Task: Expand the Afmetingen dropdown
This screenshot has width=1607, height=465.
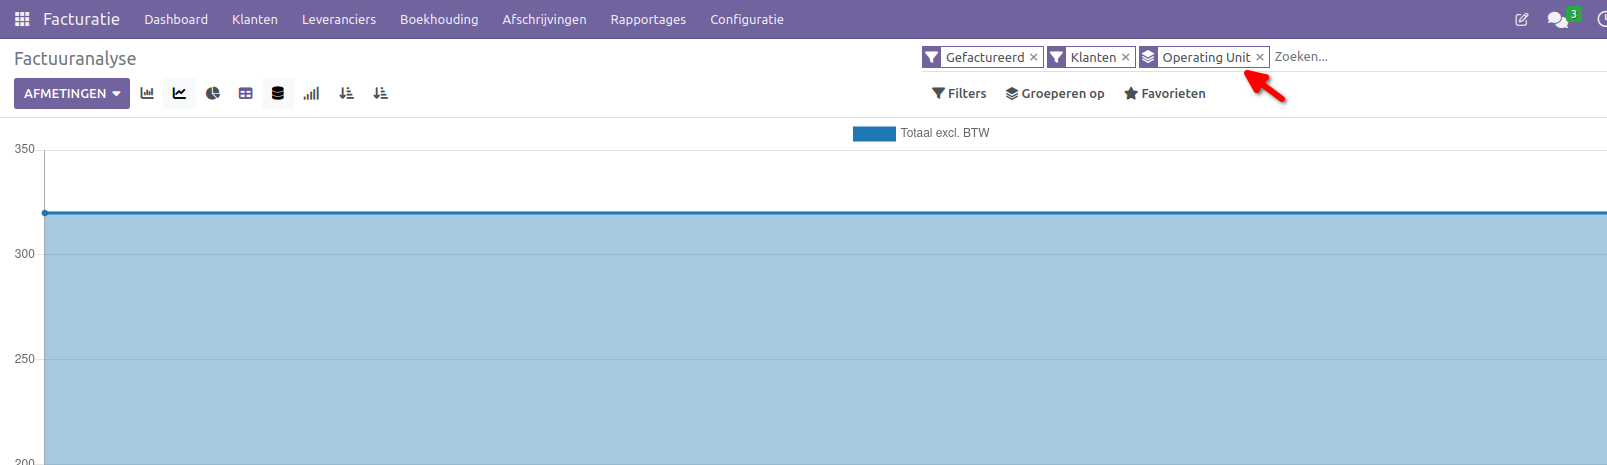Action: click(x=72, y=93)
